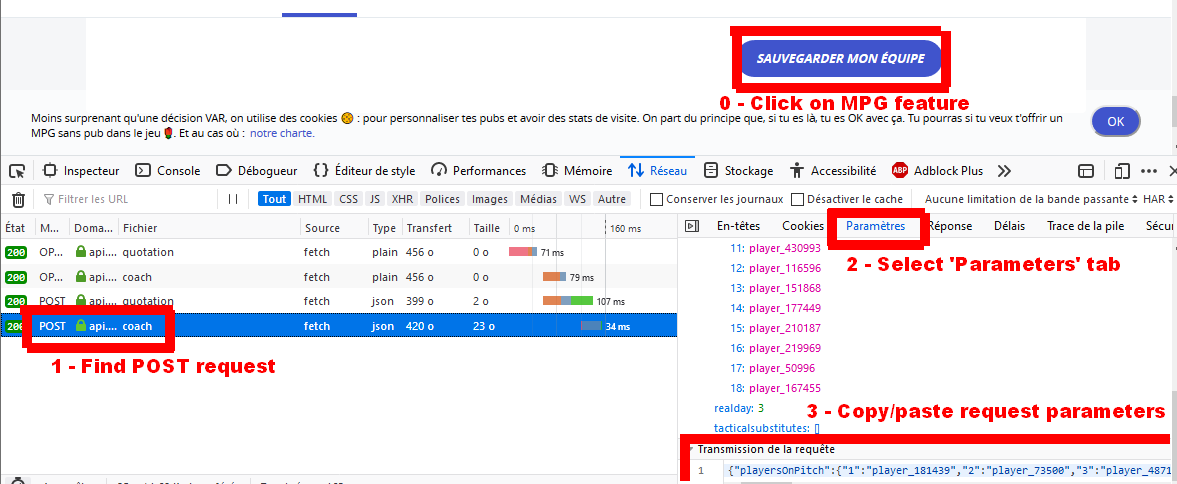The image size is (1177, 484).
Task: Filter requests by Images
Action: [489, 200]
